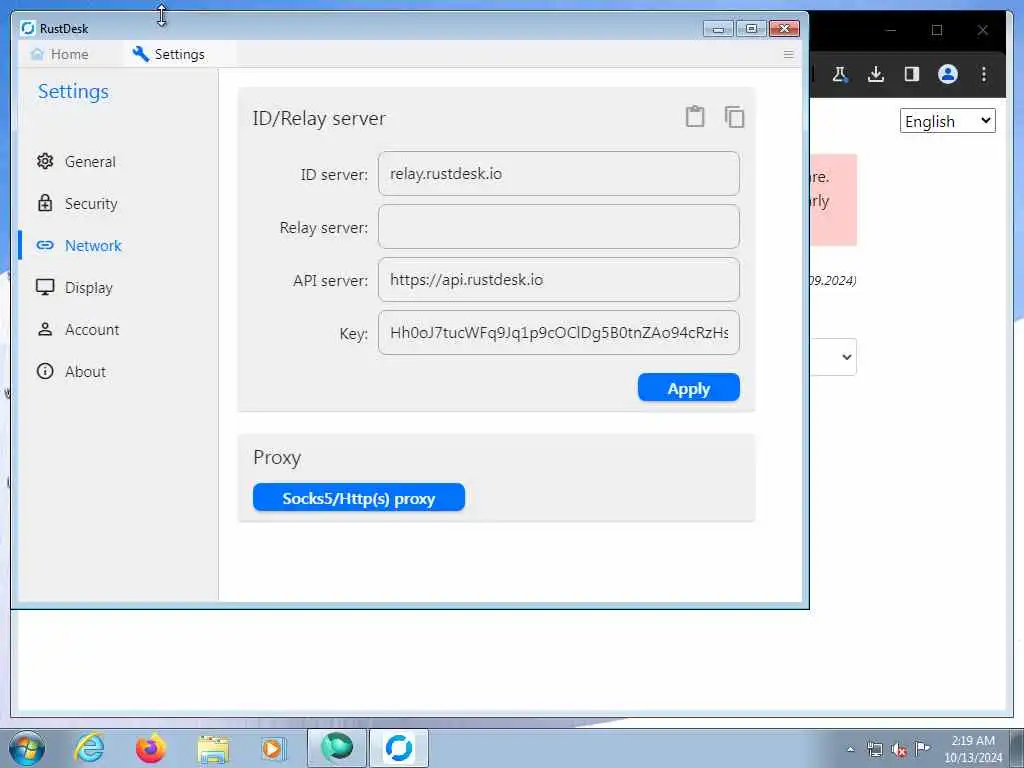Viewport: 1024px width, 768px height.
Task: Launch Firefox from taskbar
Action: [x=151, y=748]
